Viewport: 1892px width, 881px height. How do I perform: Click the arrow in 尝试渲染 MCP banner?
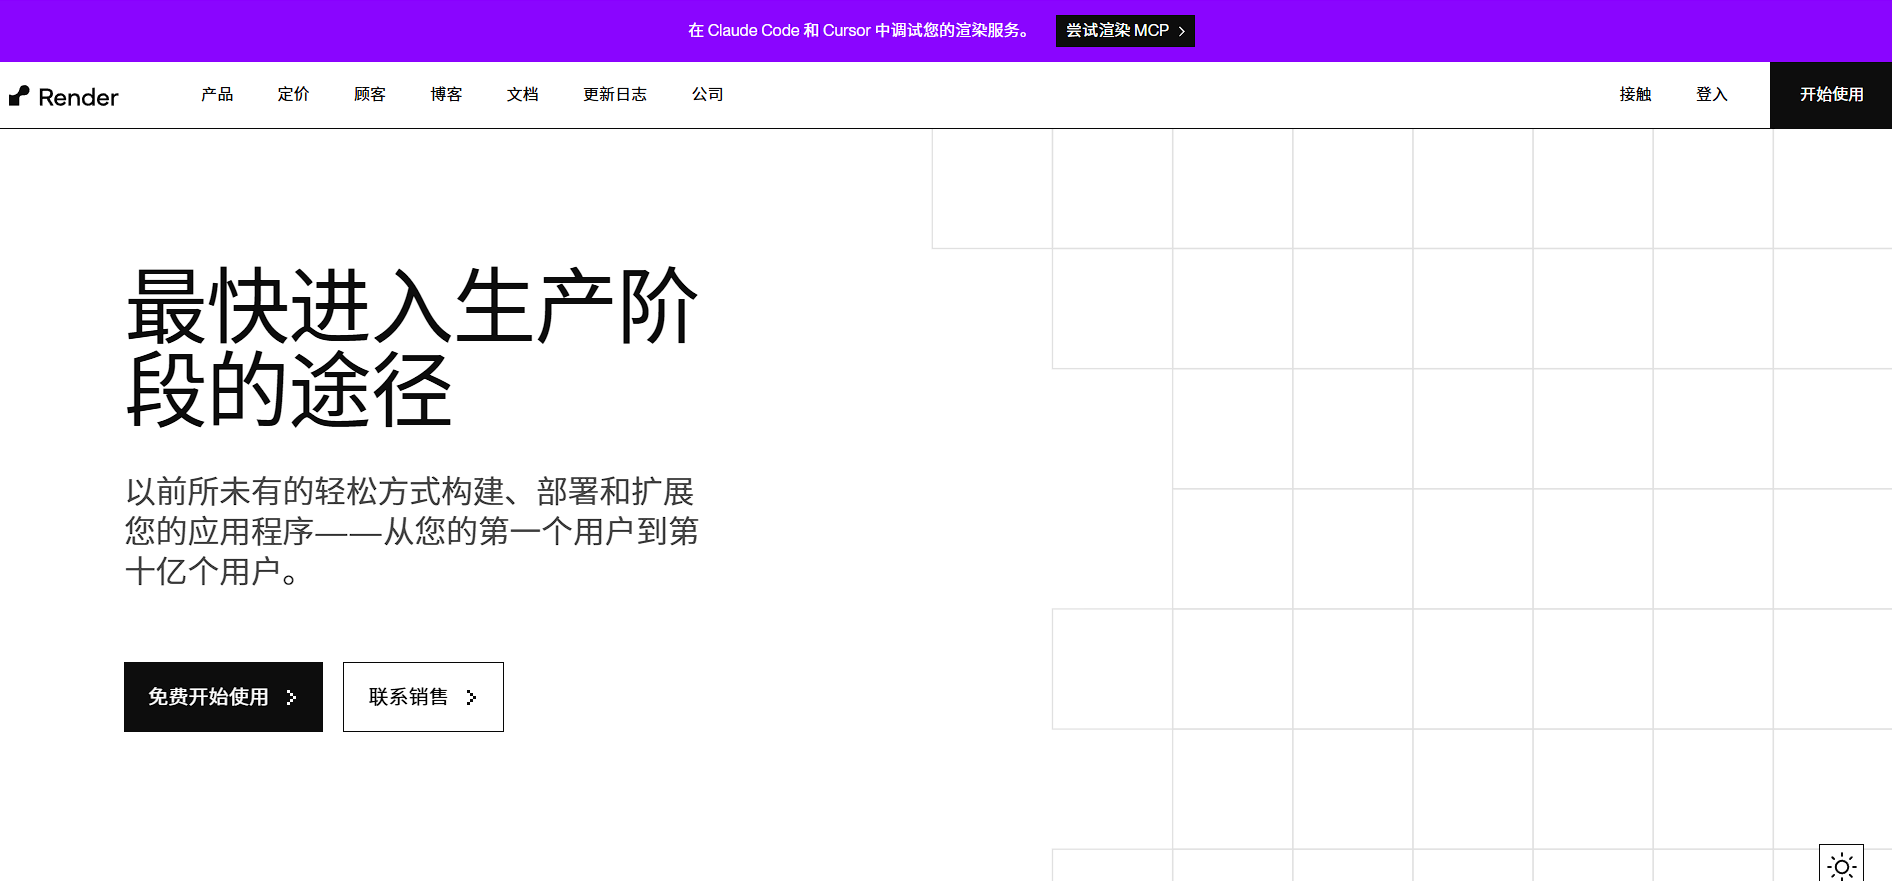click(x=1182, y=32)
